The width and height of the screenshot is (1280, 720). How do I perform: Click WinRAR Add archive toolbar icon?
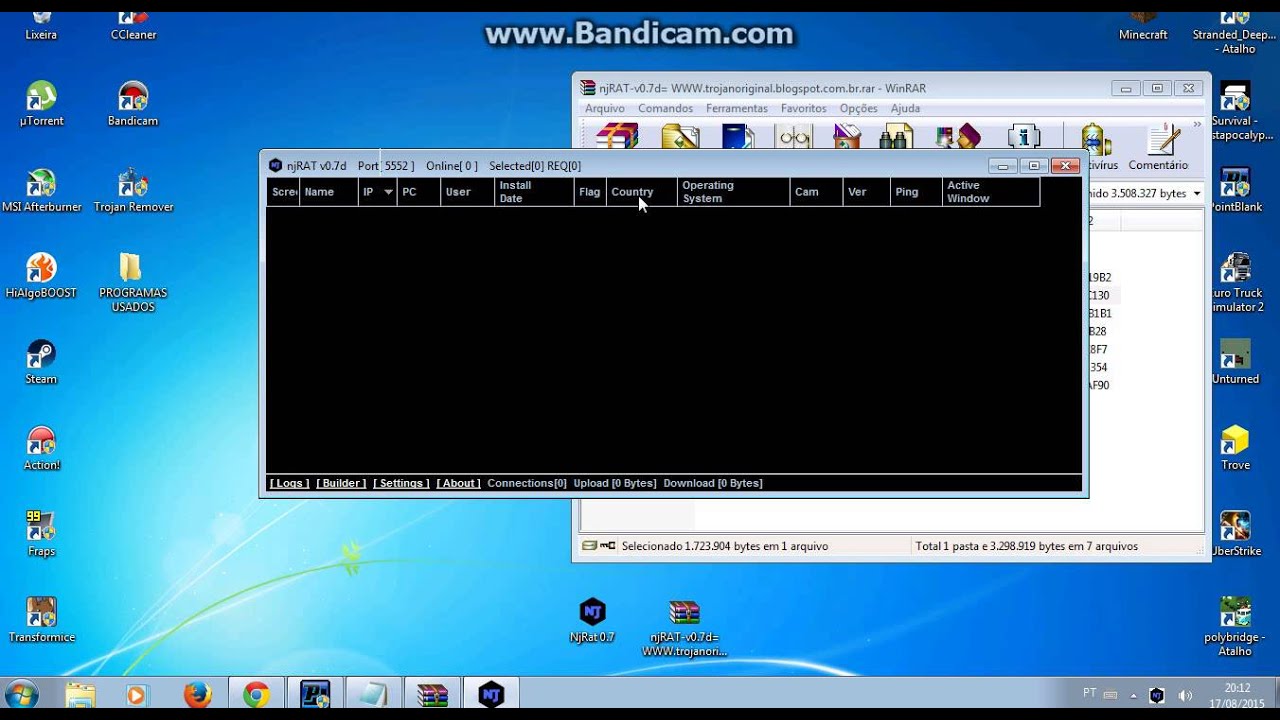617,136
